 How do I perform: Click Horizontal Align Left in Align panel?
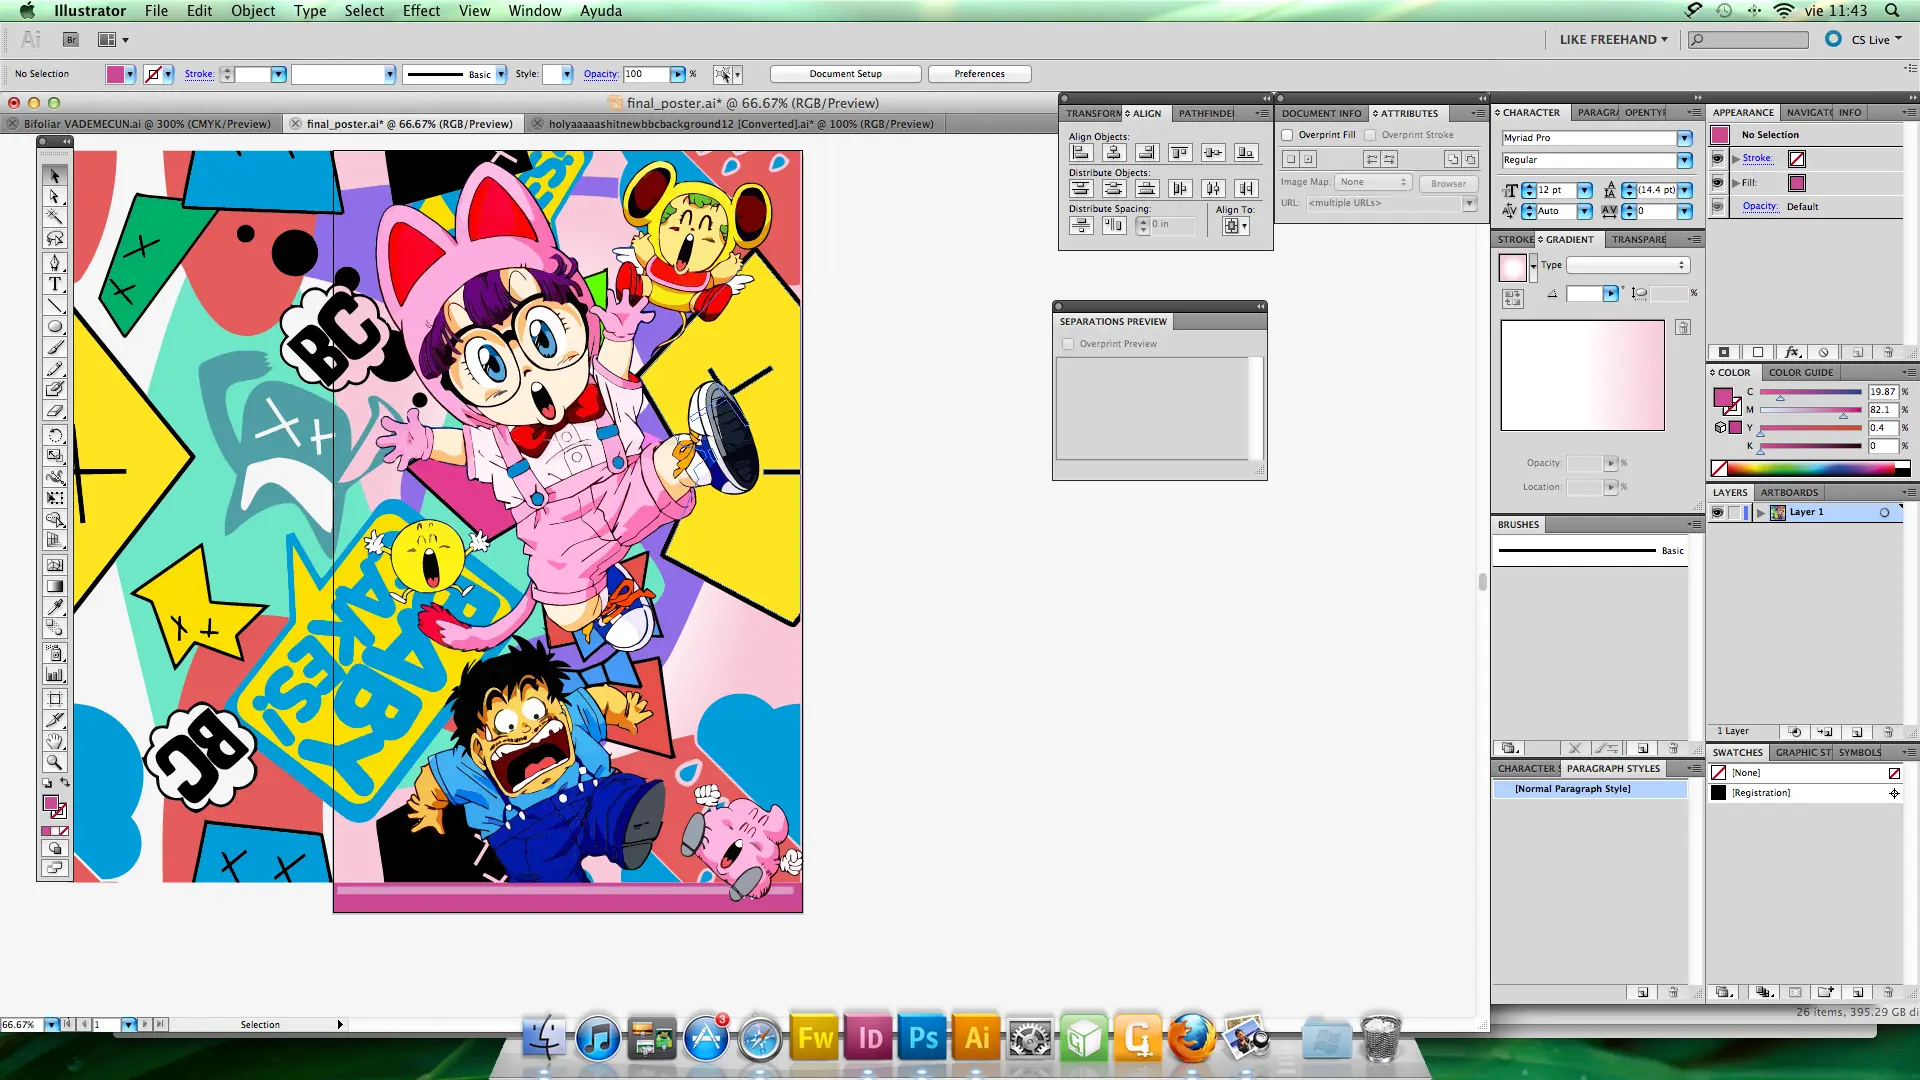1081,153
